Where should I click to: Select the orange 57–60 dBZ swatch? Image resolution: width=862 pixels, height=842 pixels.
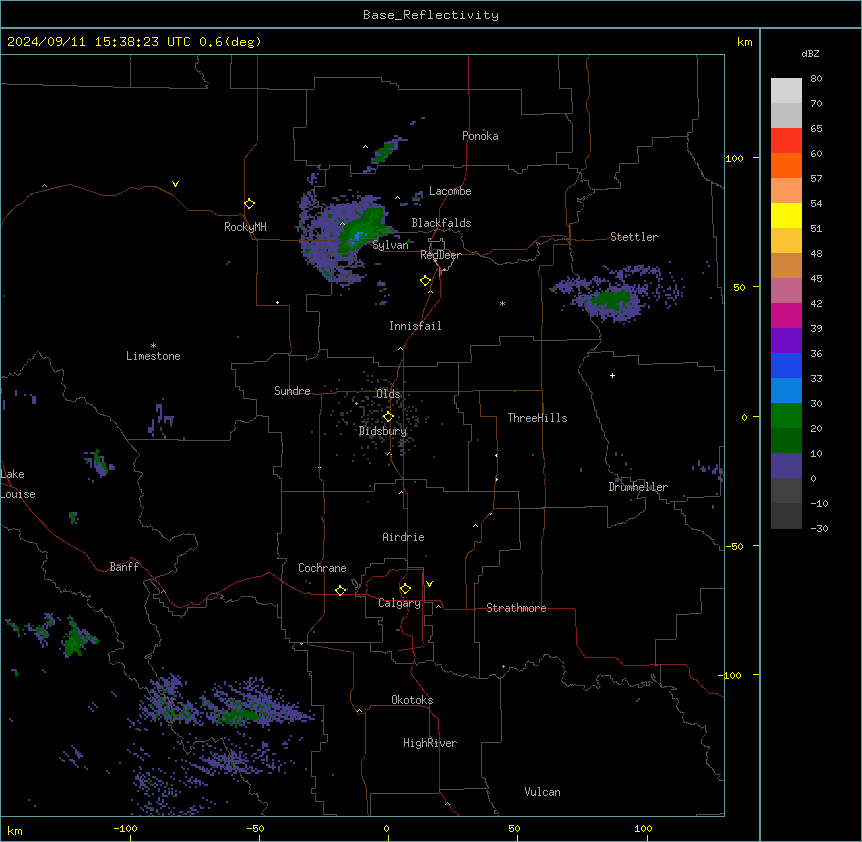786,165
